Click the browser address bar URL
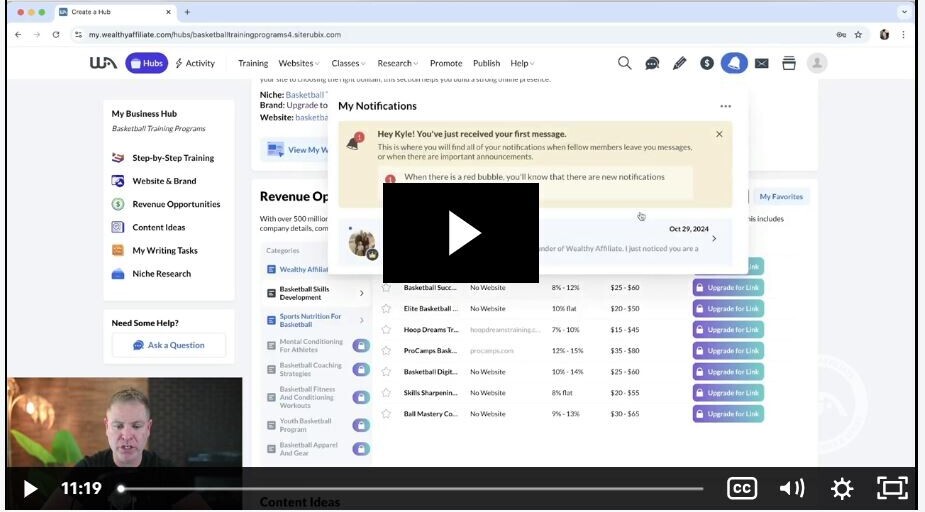Viewport: 925px width, 512px height. pos(215,35)
